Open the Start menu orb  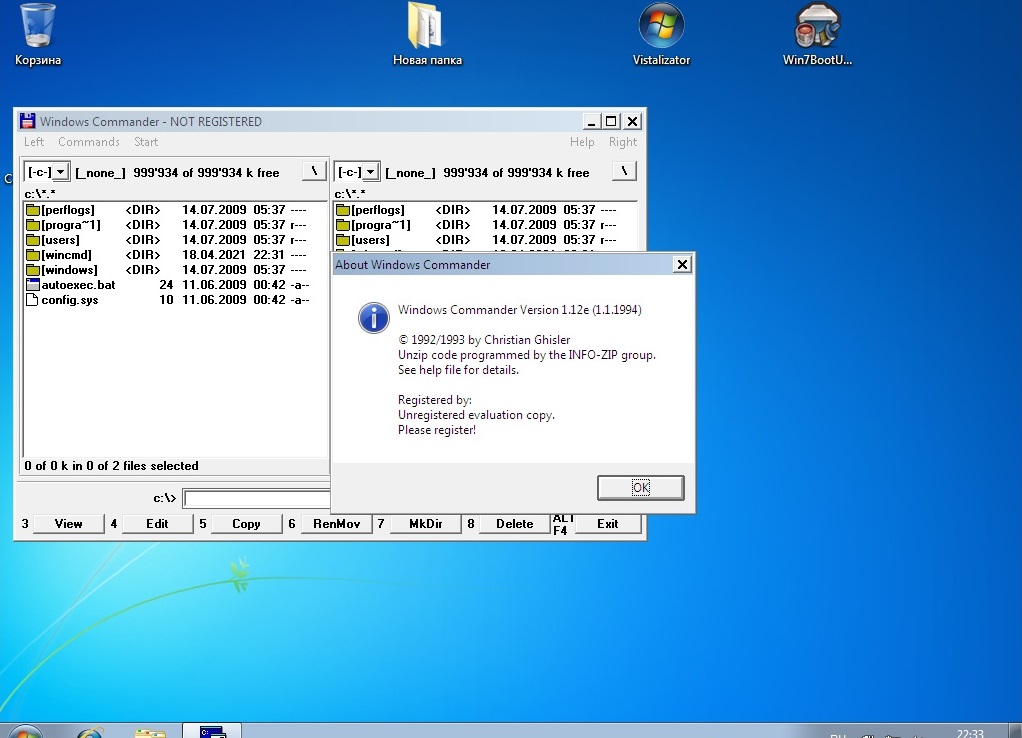[25, 731]
